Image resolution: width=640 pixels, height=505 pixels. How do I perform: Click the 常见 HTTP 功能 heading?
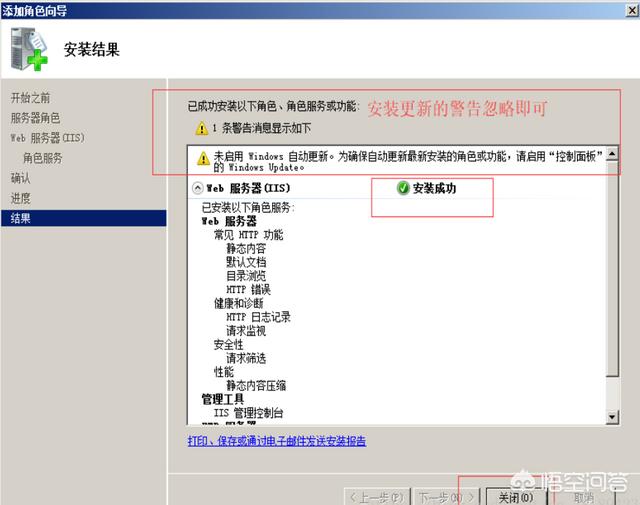(249, 235)
